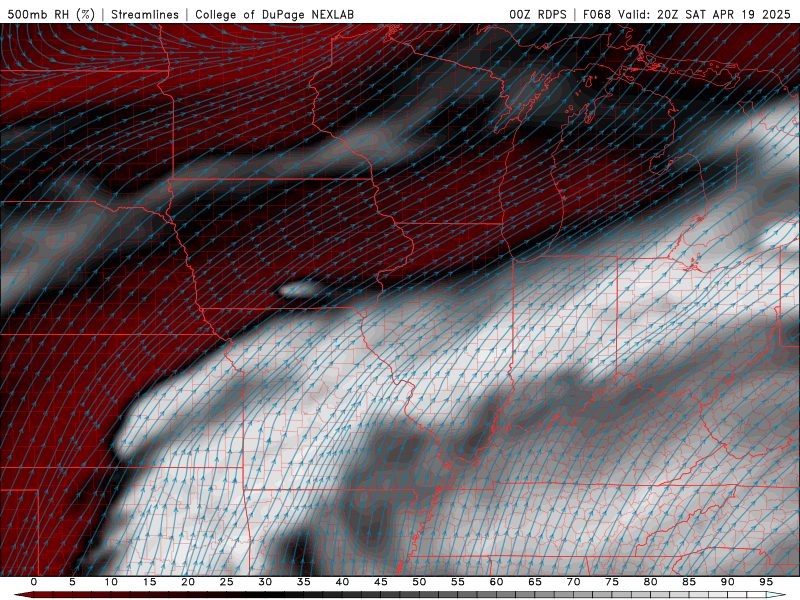
Task: Click the "40" color scale label
Action: [x=342, y=582]
